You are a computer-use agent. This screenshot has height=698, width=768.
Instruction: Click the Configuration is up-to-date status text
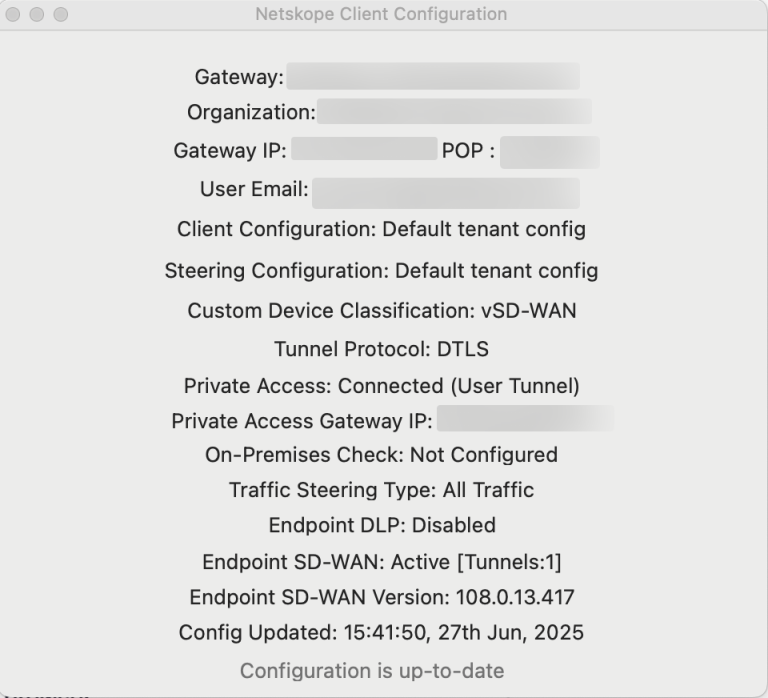click(372, 670)
